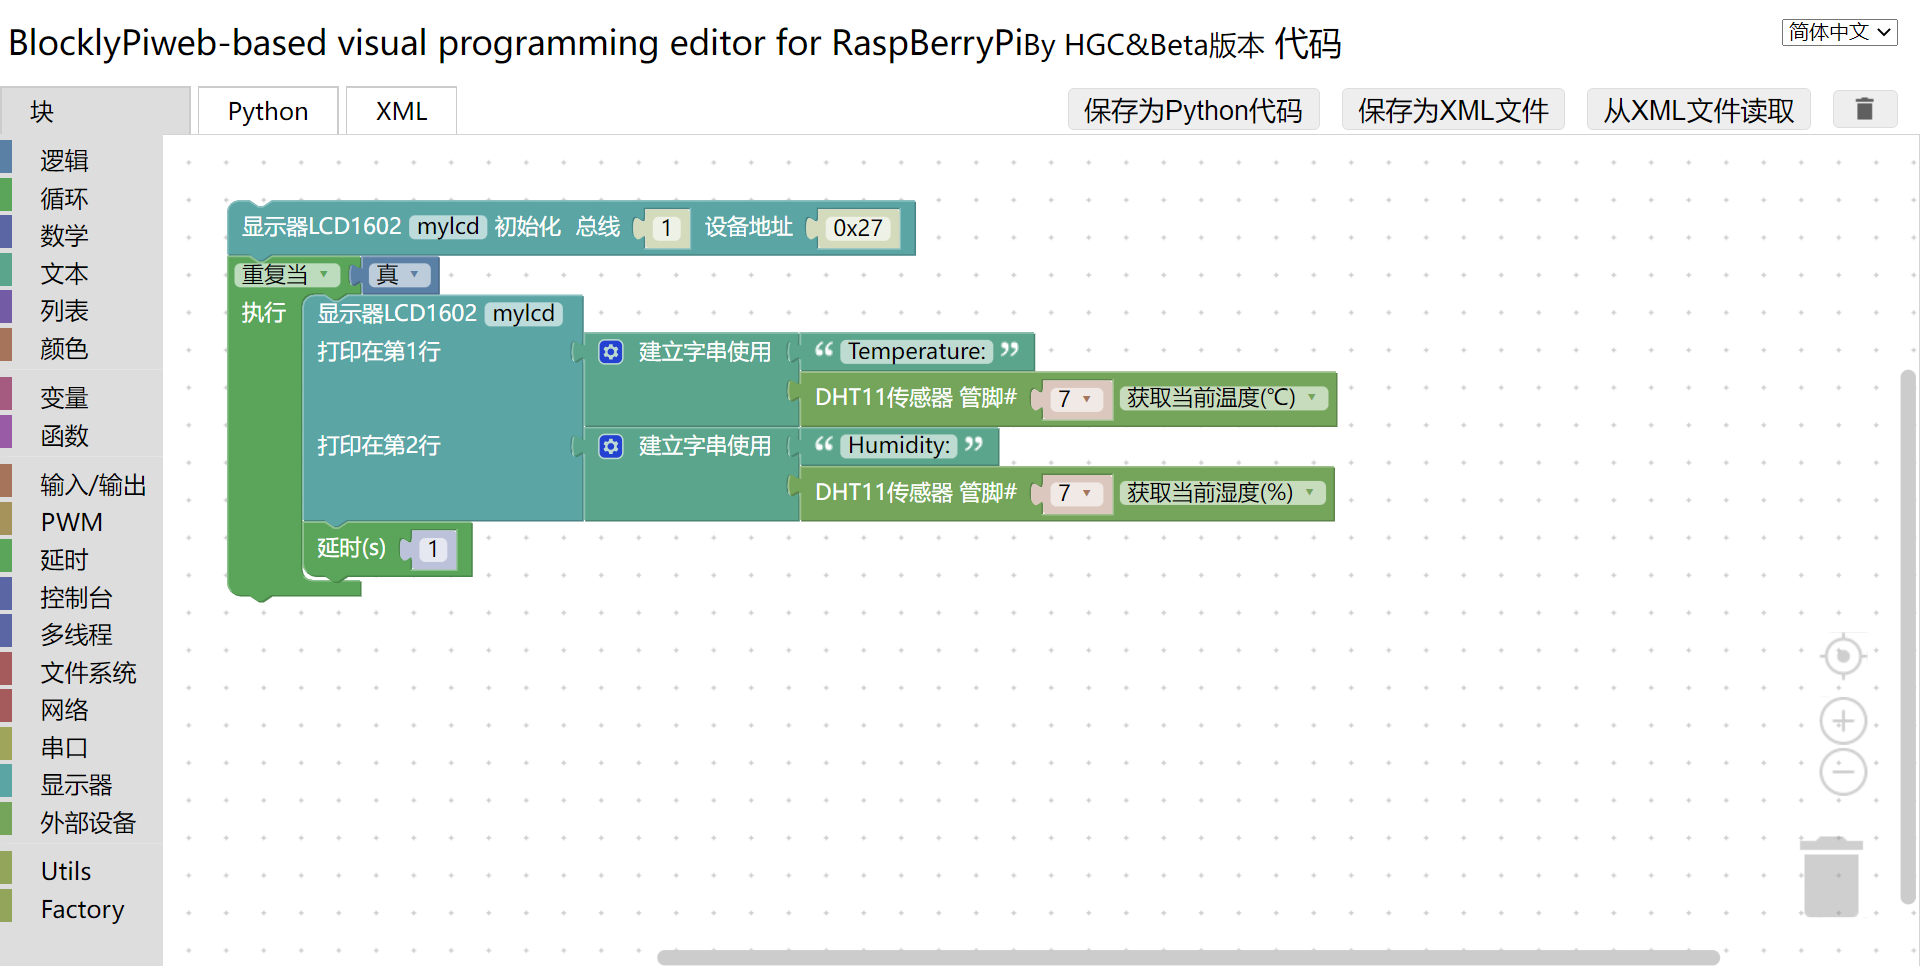Open pin 7 dropdown on humidity sensor block
Viewport: 1920px width, 966px height.
(1075, 493)
